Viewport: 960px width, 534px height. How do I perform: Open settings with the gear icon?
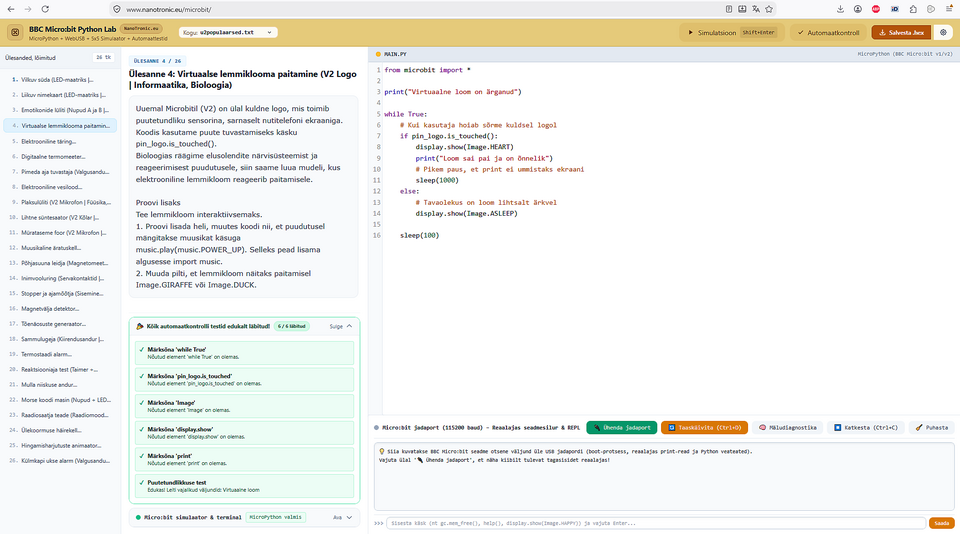(x=943, y=32)
